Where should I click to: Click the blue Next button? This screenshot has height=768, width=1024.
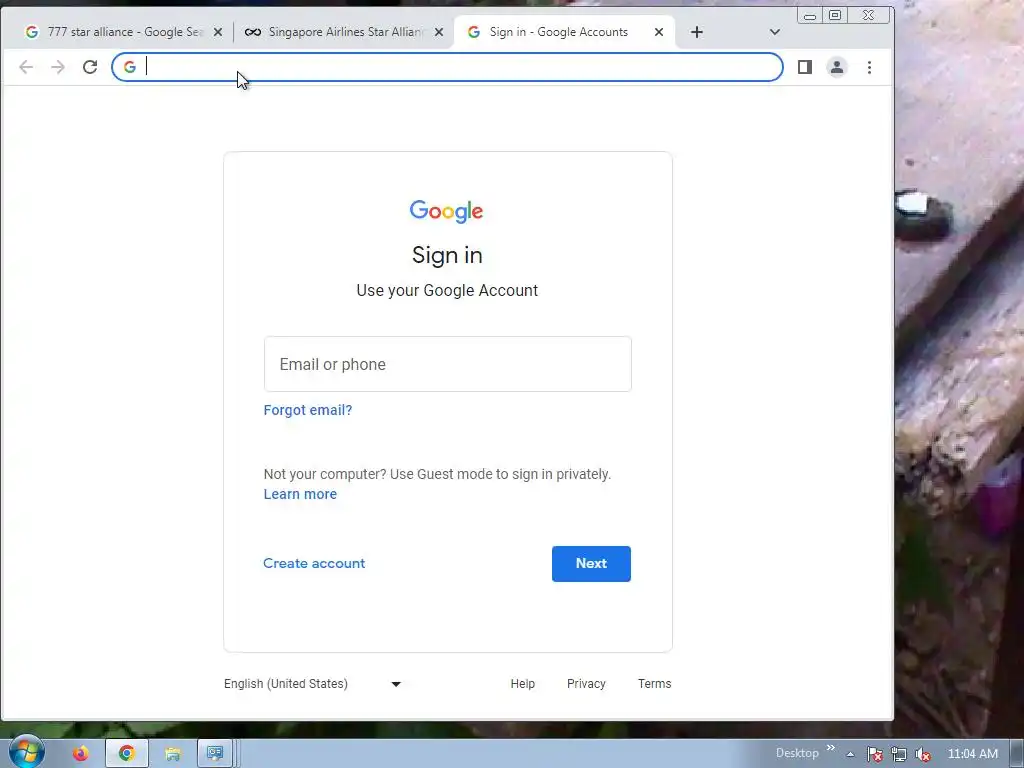pyautogui.click(x=592, y=564)
